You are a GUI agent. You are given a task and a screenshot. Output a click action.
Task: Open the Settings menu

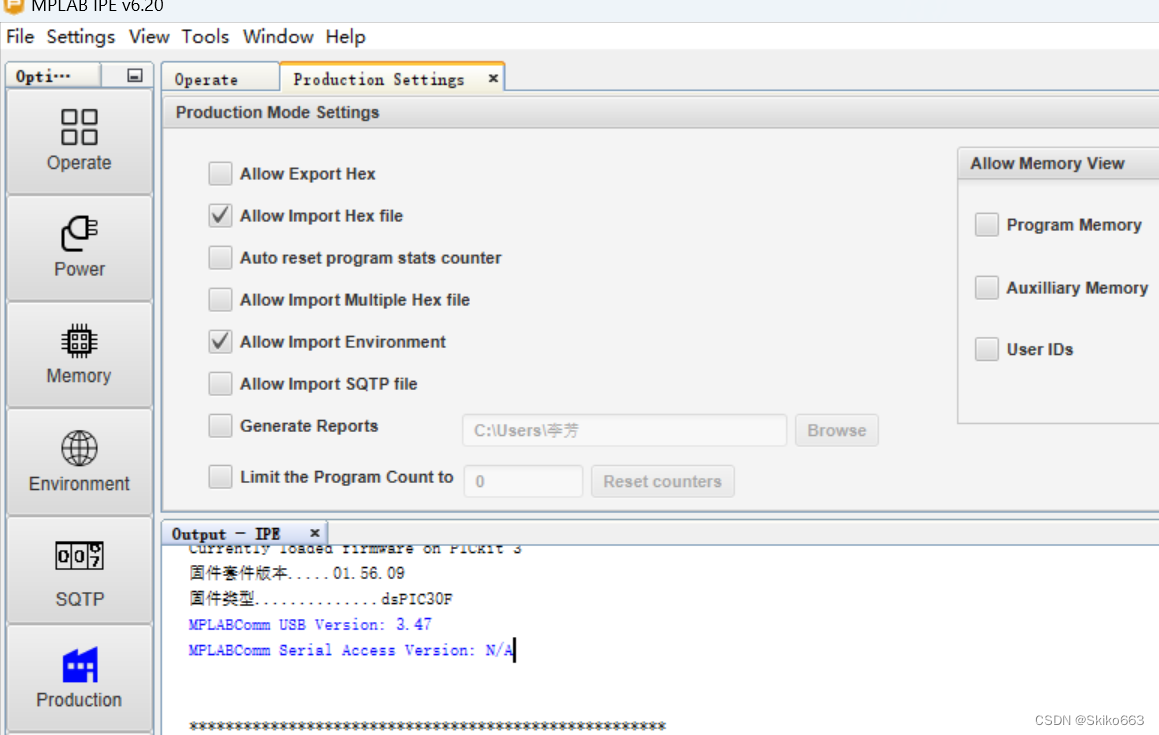tap(81, 36)
